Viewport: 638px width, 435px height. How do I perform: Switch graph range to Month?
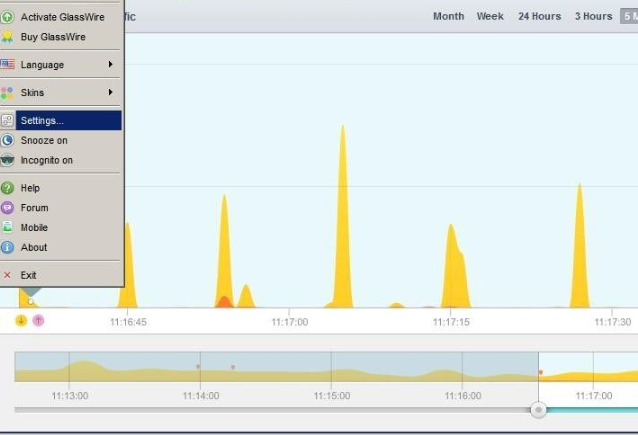point(448,16)
